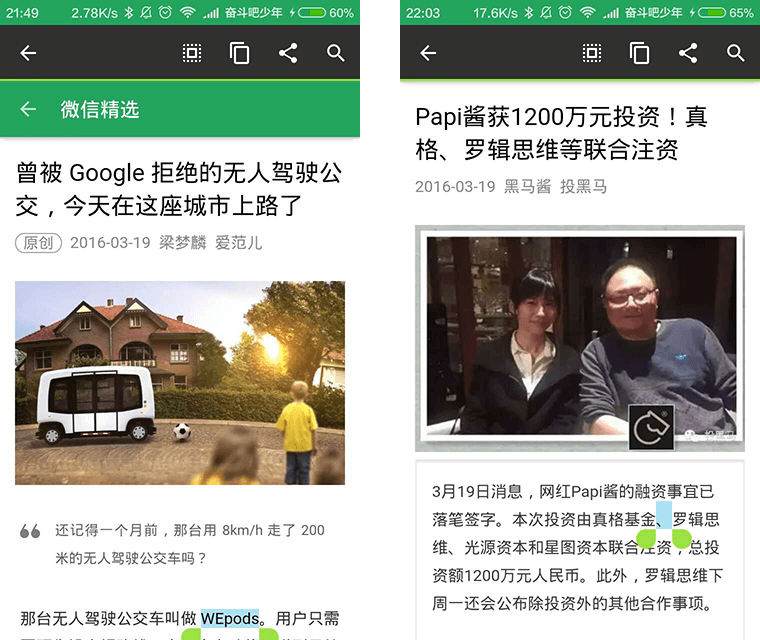Tap the quotation mark icon beside the quote
760x640 pixels.
(30, 531)
